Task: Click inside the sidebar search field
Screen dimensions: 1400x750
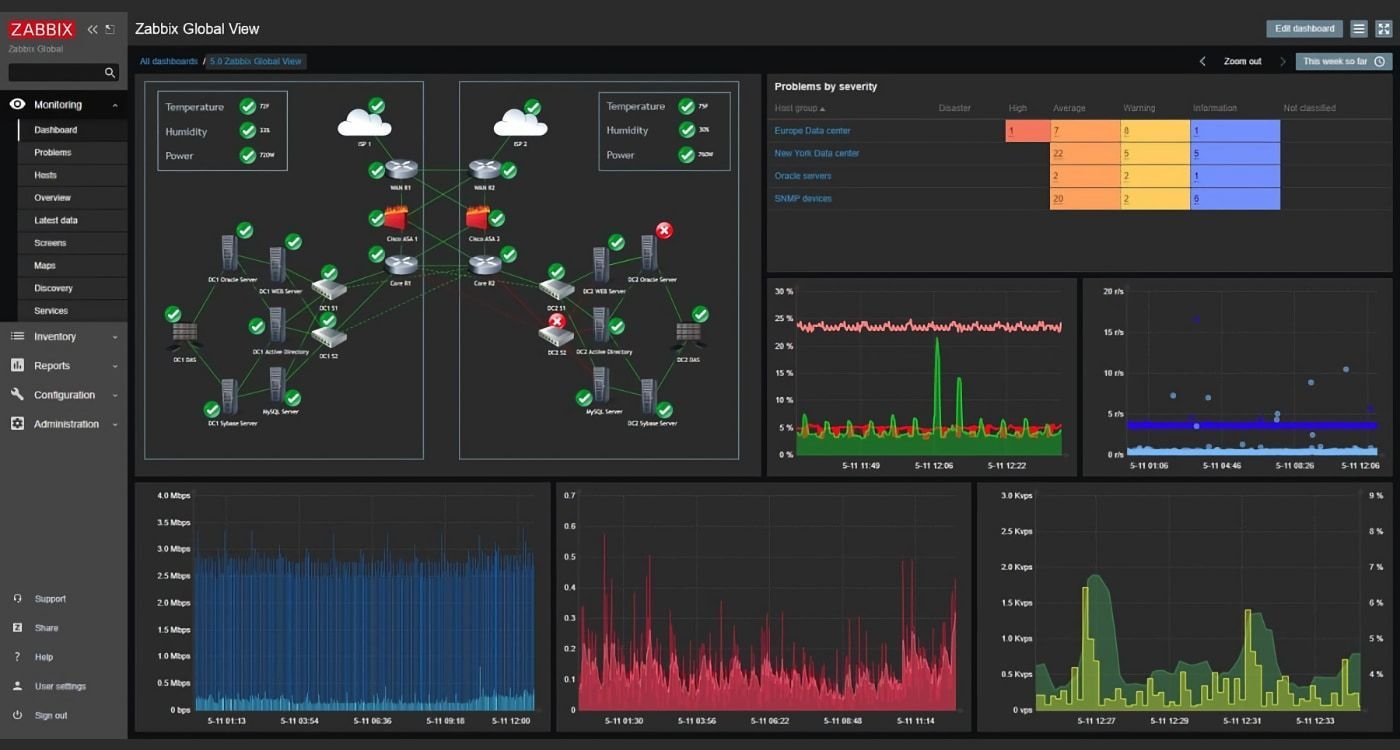Action: tap(55, 73)
